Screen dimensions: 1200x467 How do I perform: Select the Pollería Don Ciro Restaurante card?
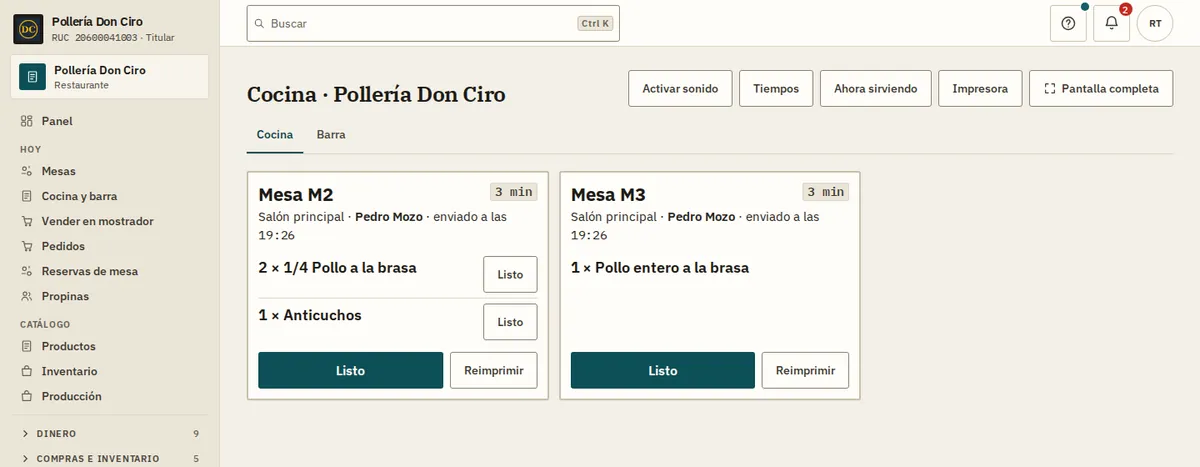110,77
